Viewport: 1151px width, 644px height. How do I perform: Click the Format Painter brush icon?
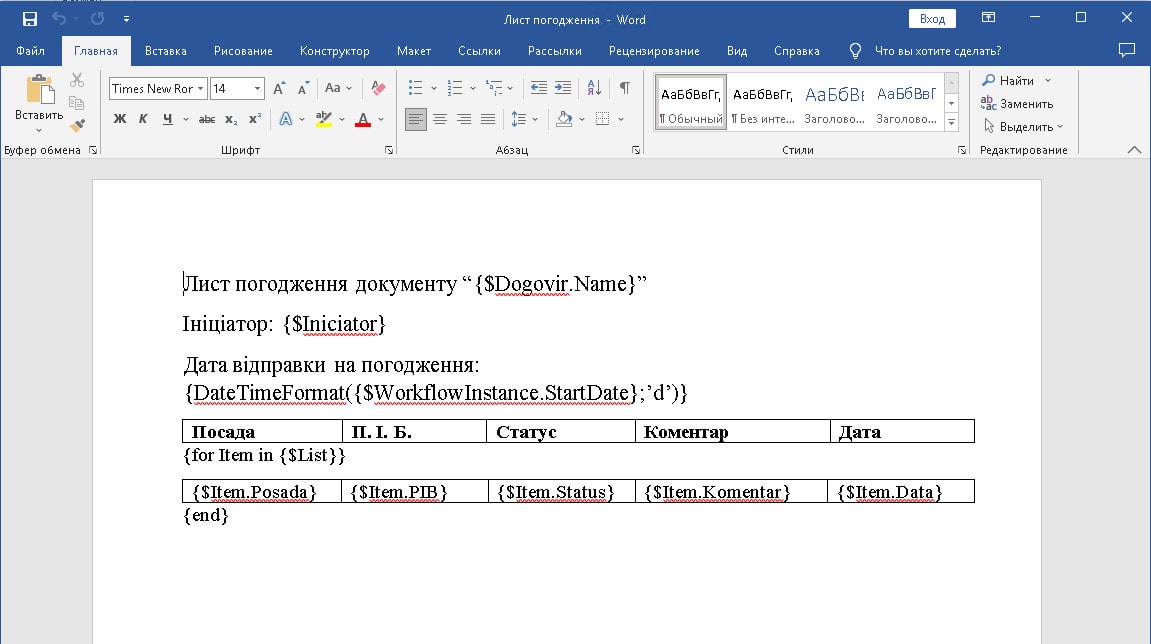coord(77,125)
